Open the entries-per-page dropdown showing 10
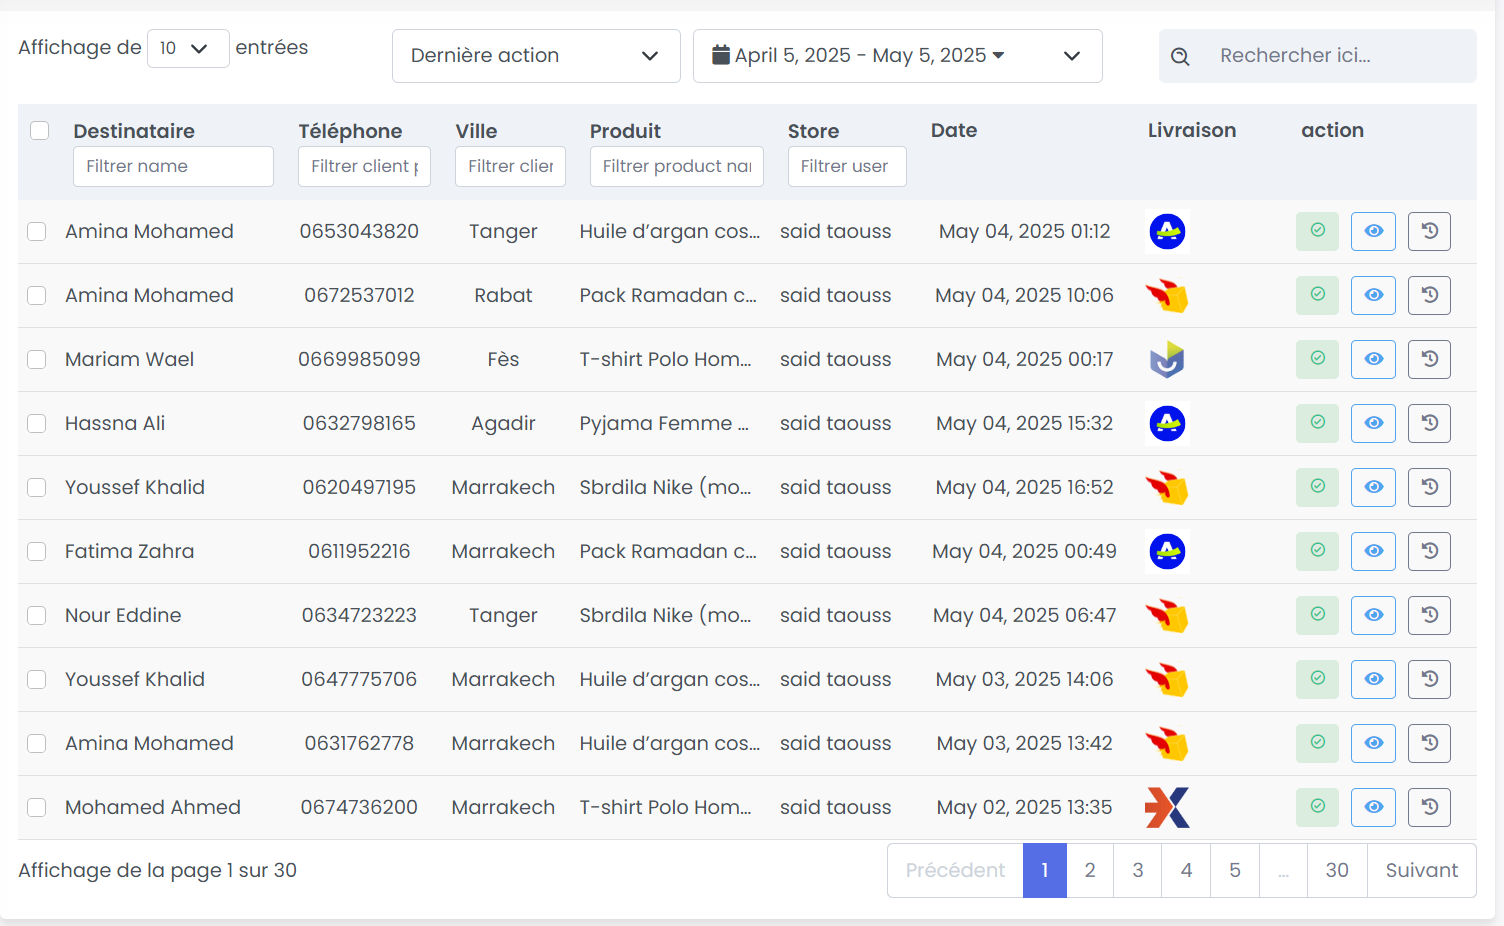 [188, 48]
